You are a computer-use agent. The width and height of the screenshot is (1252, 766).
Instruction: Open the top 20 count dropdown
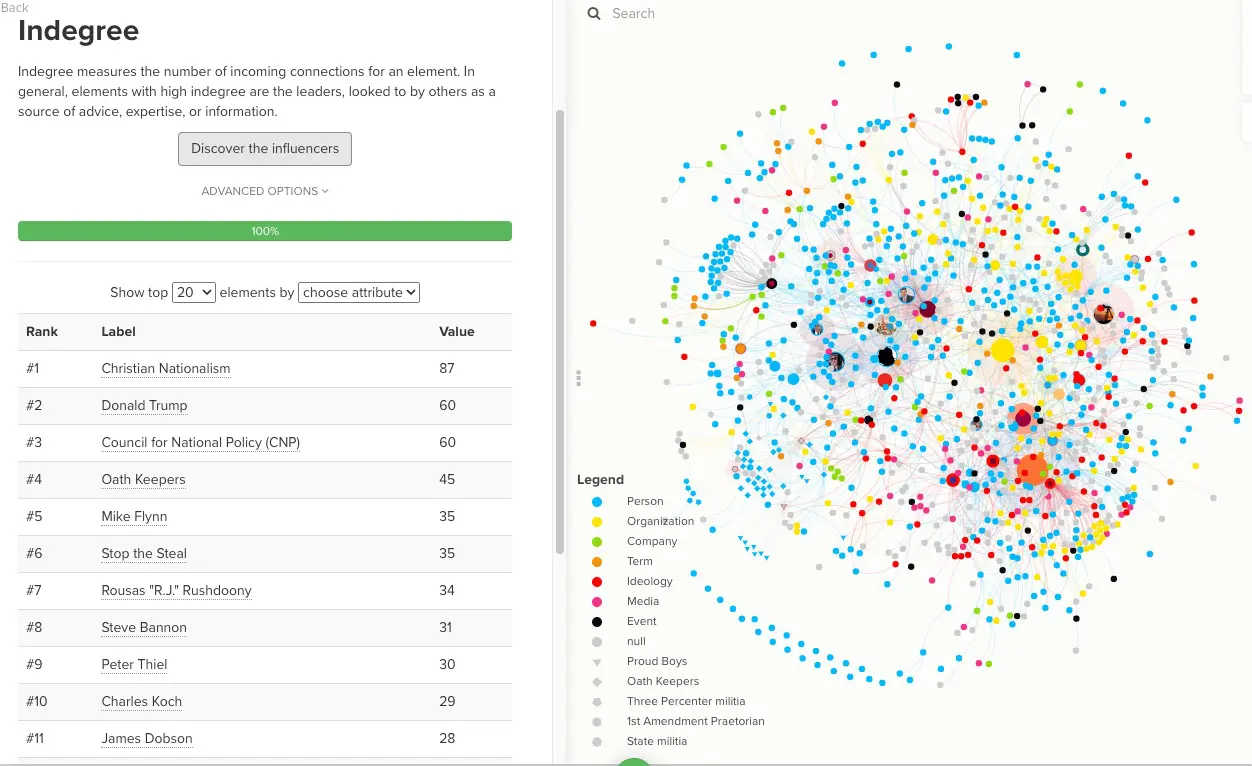pyautogui.click(x=194, y=293)
